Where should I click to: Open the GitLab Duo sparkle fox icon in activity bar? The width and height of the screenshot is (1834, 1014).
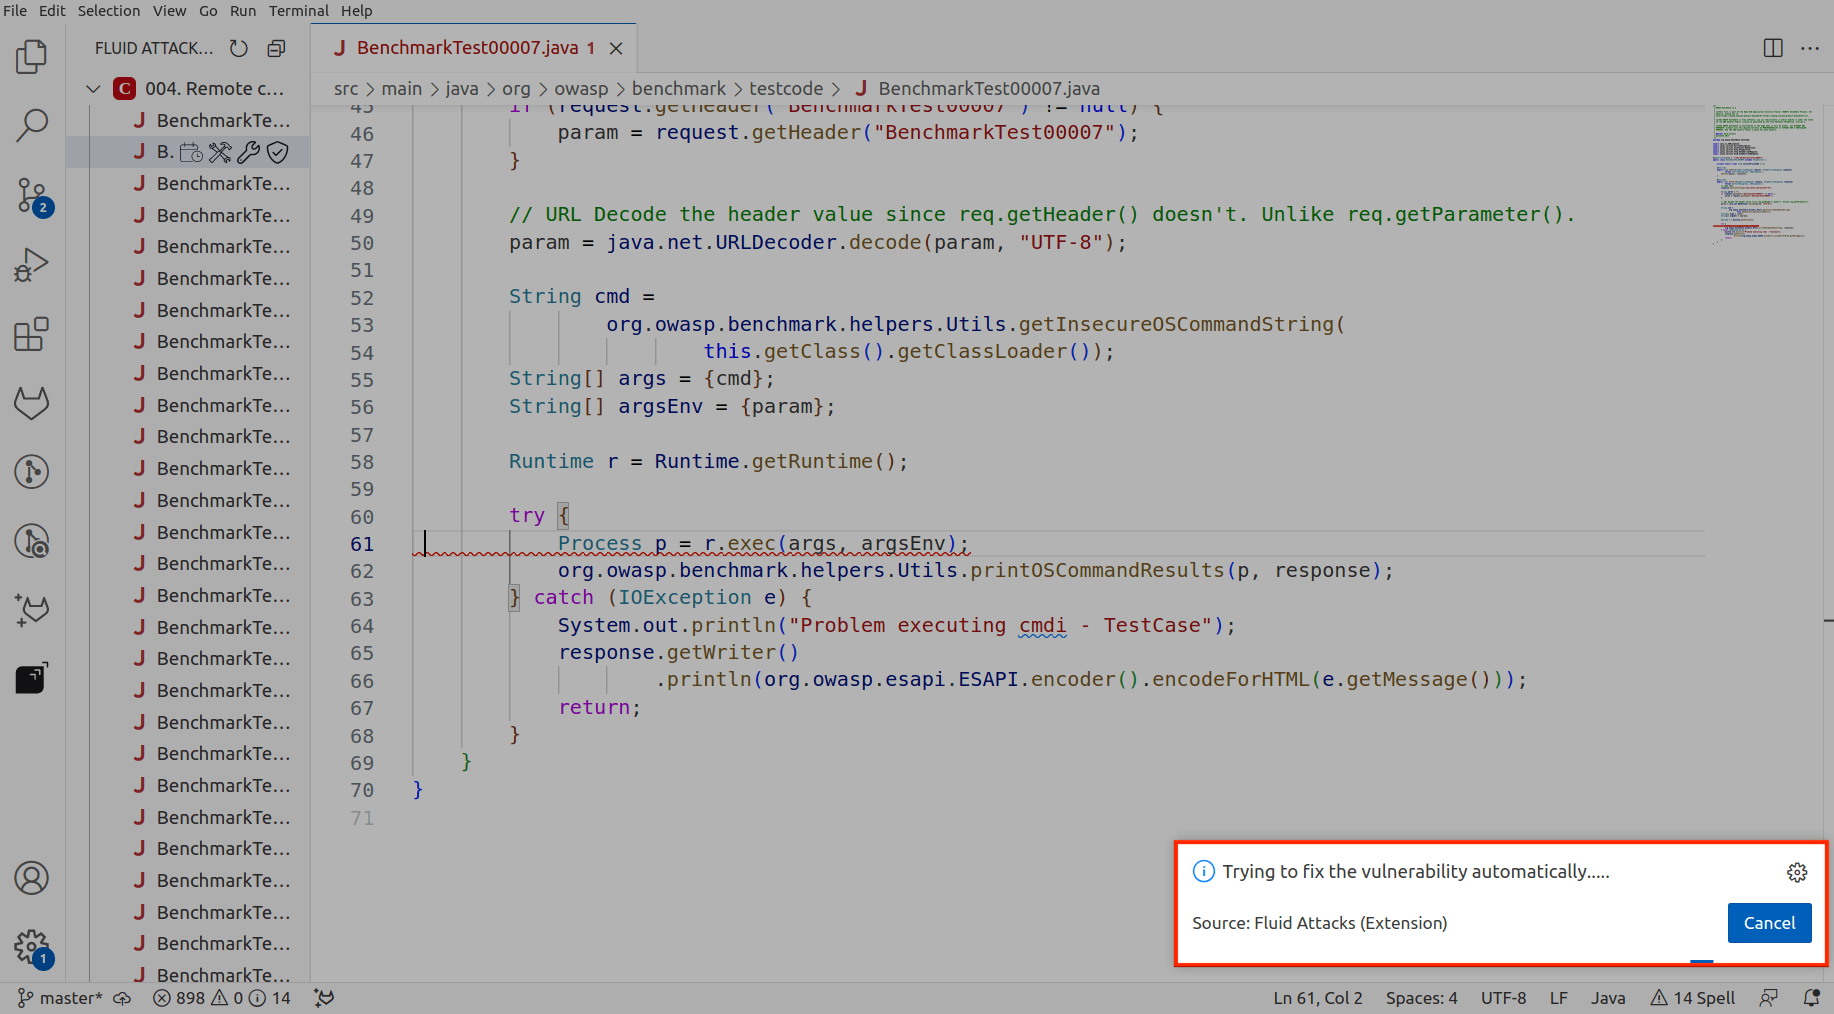coord(32,610)
